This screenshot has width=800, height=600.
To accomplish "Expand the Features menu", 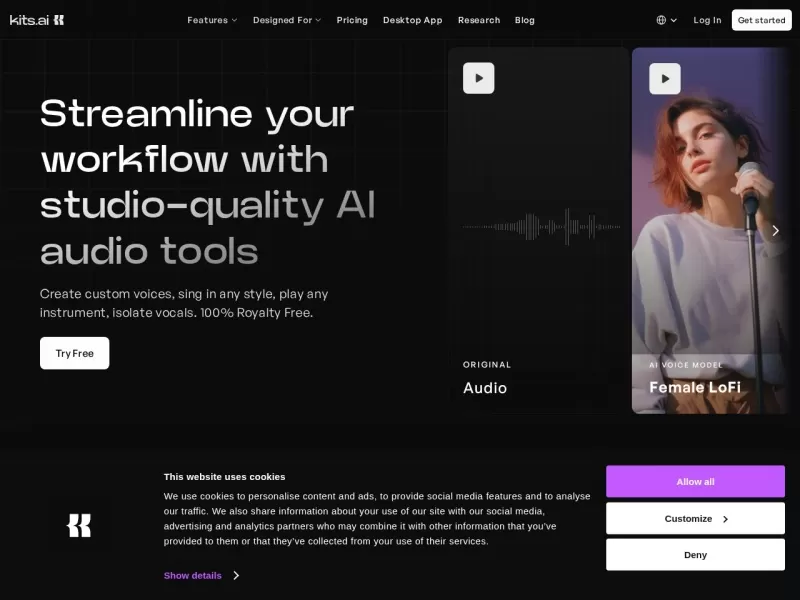I will 212,20.
